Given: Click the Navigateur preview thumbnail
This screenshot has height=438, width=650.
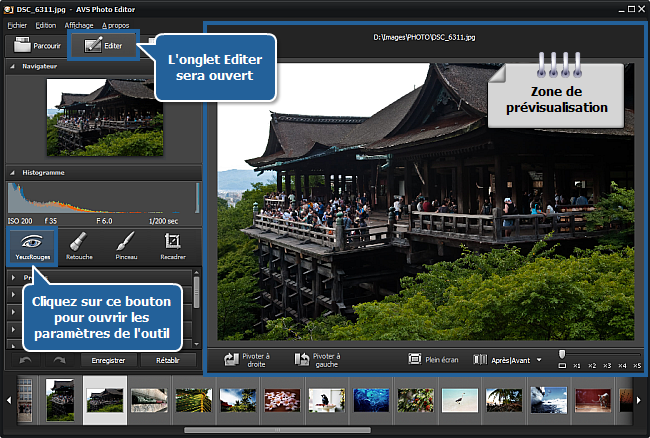Looking at the screenshot, I should (x=105, y=118).
